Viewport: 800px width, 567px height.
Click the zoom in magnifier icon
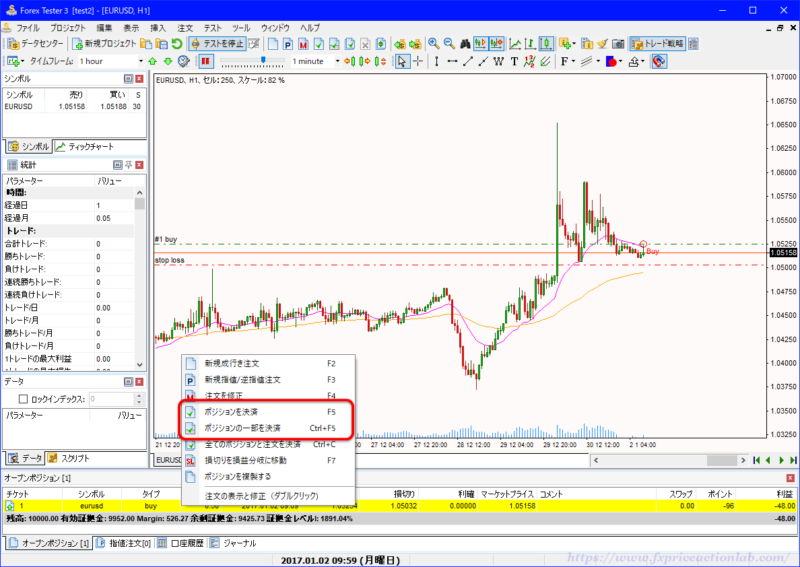click(x=434, y=44)
